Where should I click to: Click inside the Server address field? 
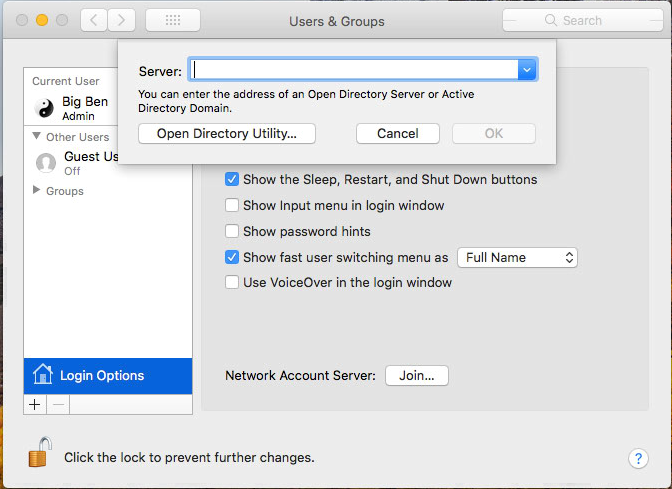coord(353,69)
